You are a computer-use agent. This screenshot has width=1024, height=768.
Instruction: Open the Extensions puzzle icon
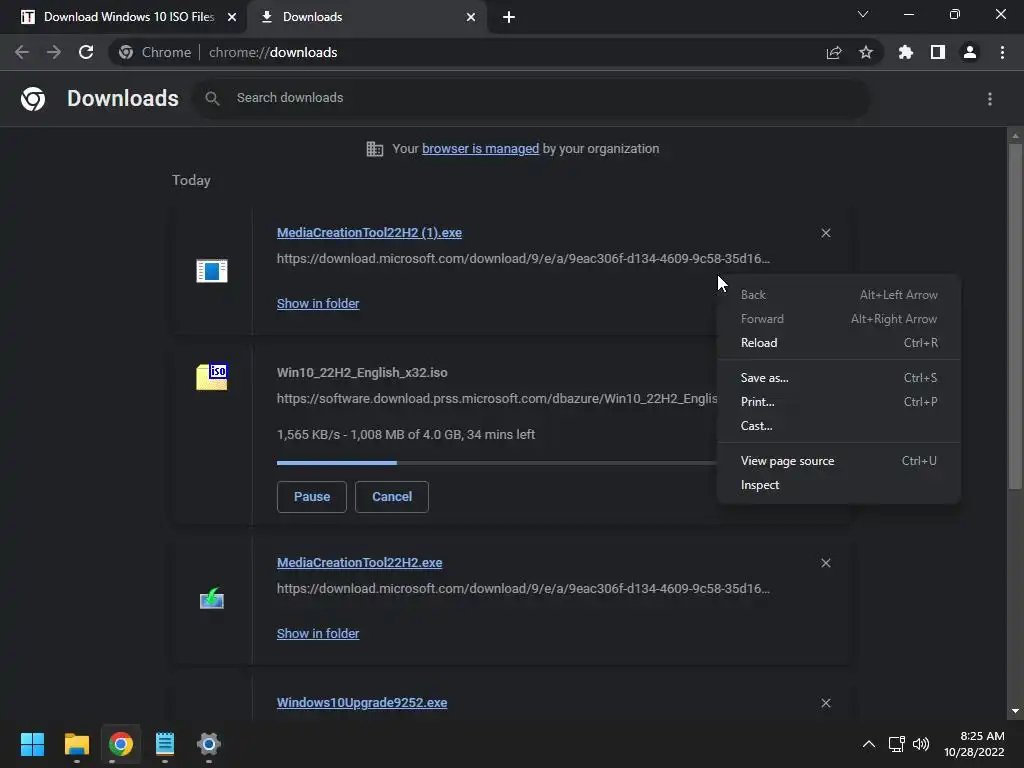click(906, 52)
